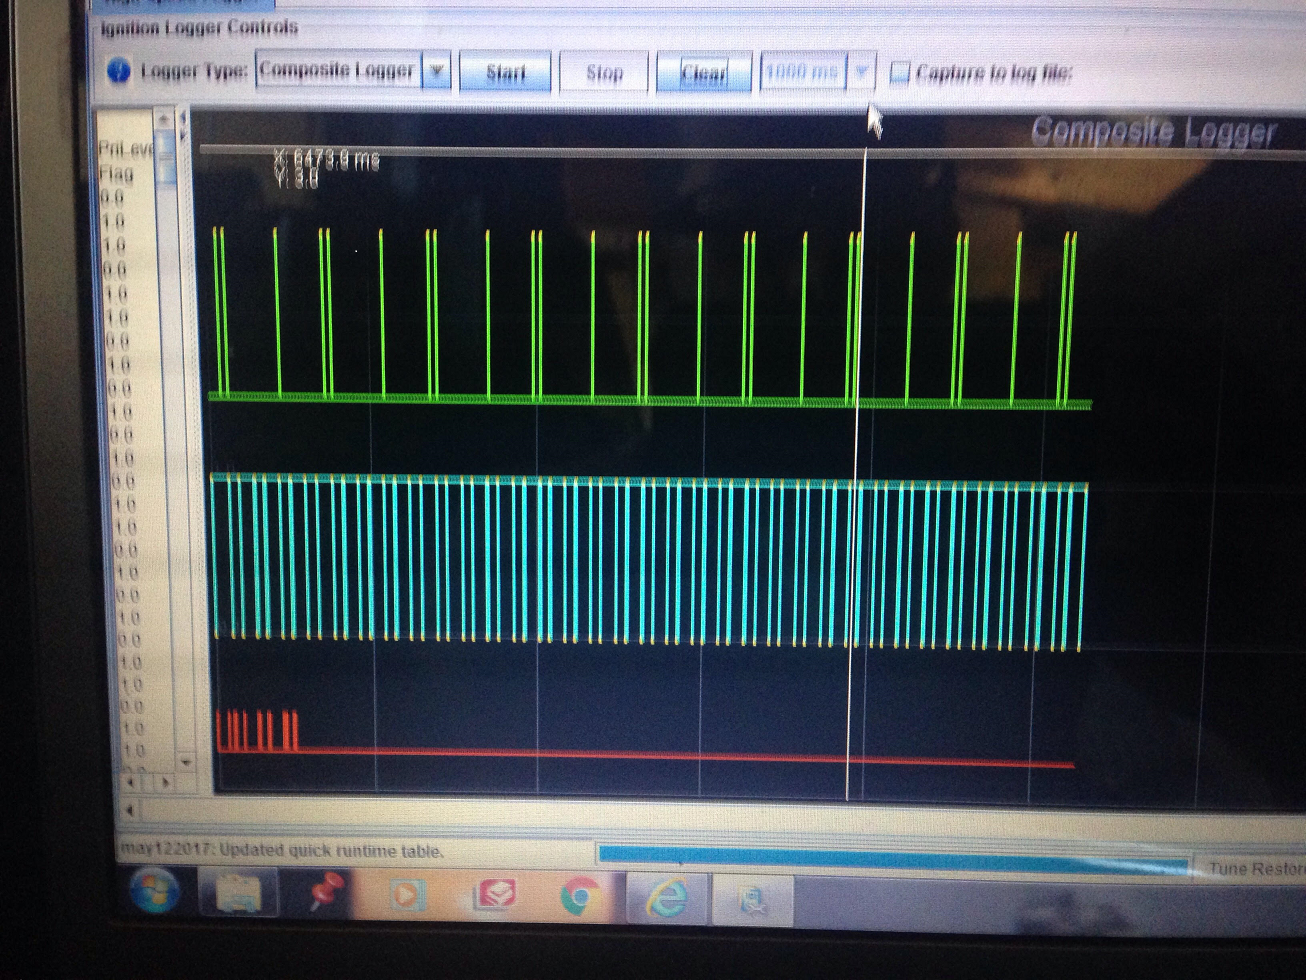Click the down arrow of the channel list scrollbar

coord(185,761)
